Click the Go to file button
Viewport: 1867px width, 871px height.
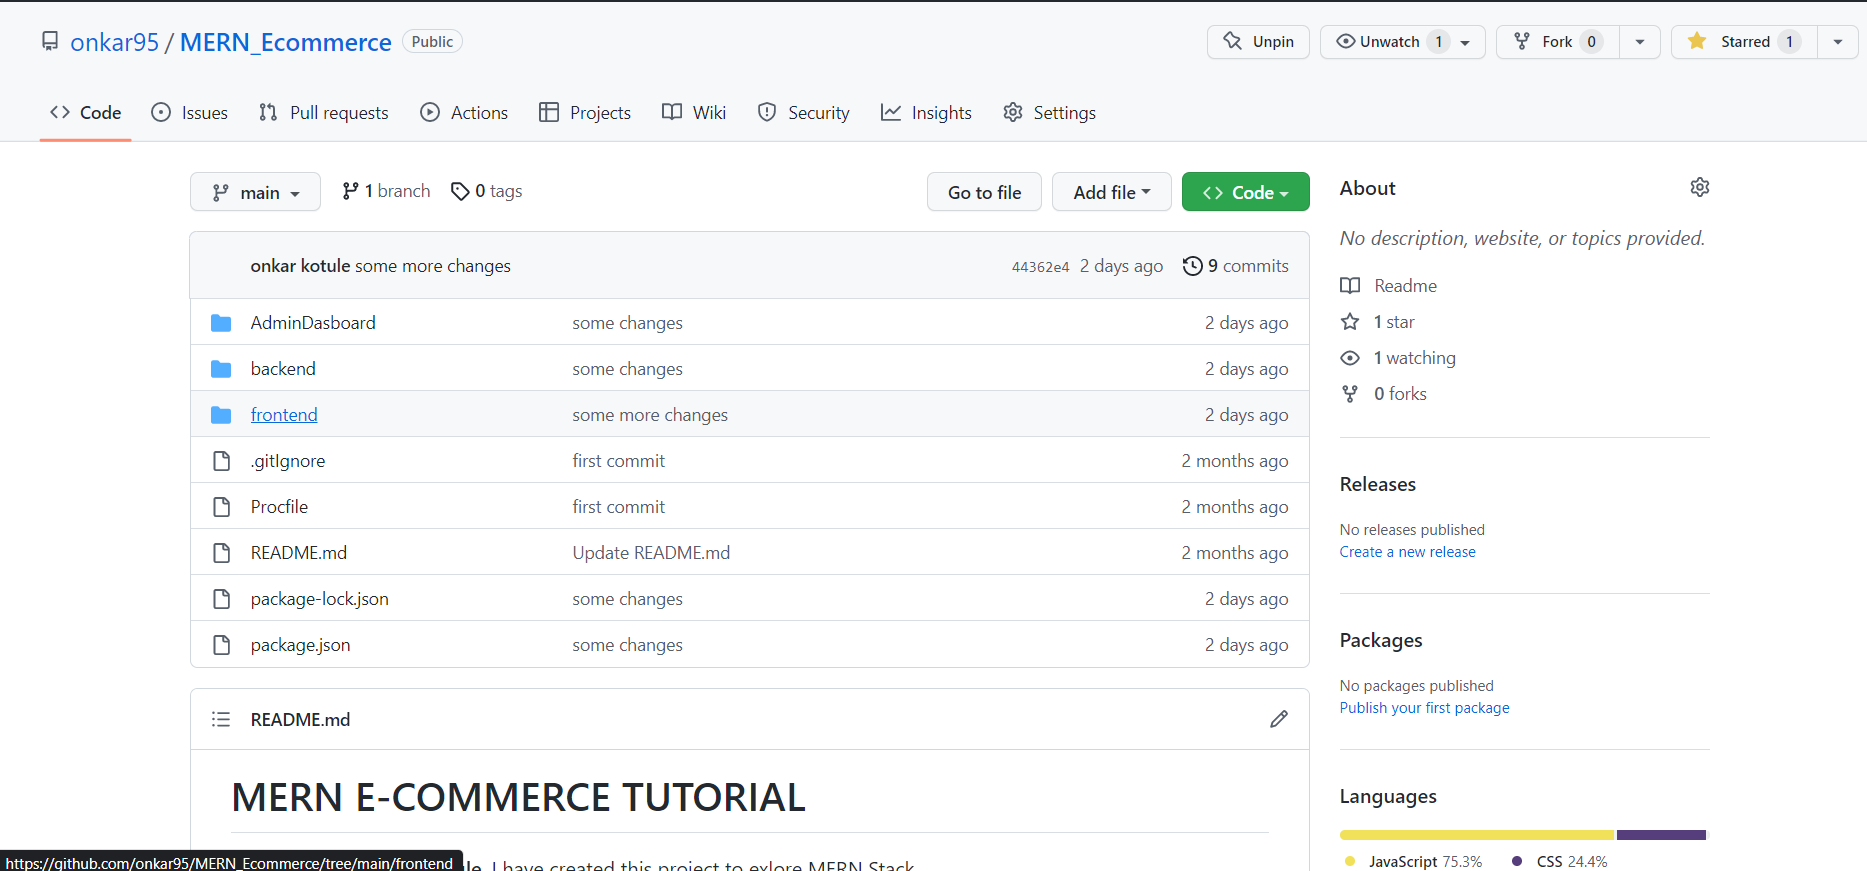[x=984, y=192]
